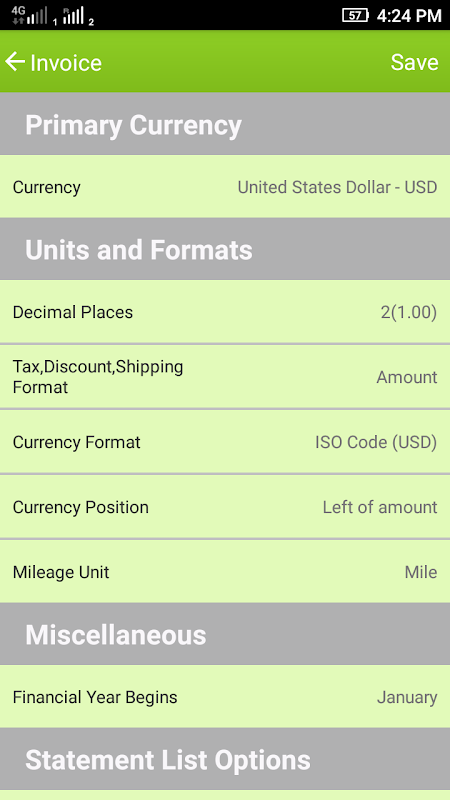Image resolution: width=450 pixels, height=800 pixels.
Task: Change the Amount format value
Action: [x=407, y=377]
